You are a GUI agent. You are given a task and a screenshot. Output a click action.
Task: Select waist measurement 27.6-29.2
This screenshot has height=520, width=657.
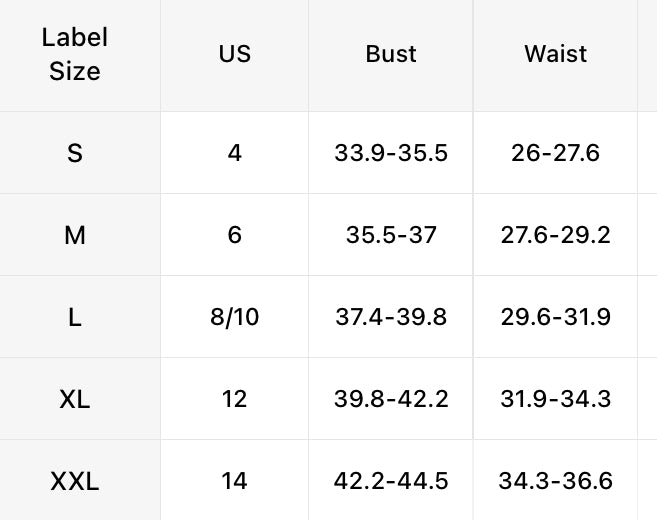pyautogui.click(x=555, y=235)
